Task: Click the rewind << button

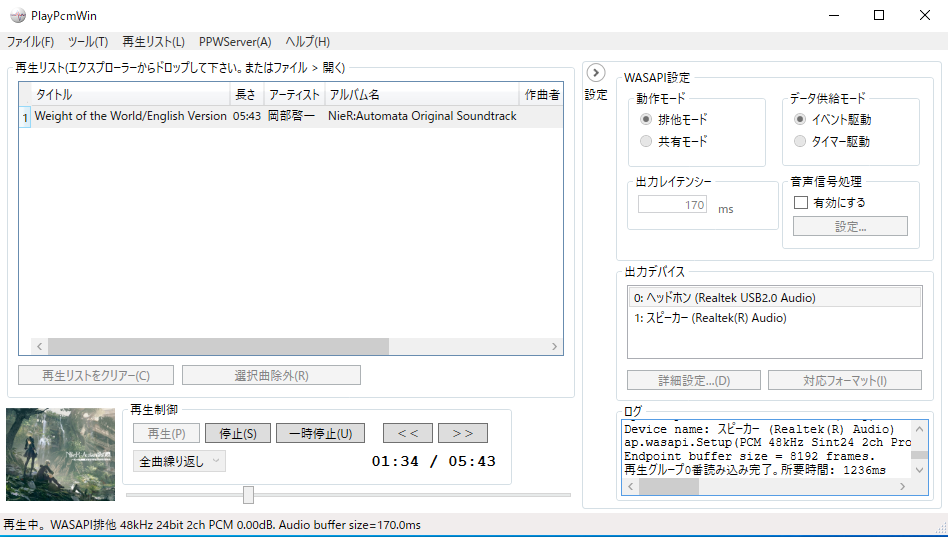Action: click(x=408, y=433)
